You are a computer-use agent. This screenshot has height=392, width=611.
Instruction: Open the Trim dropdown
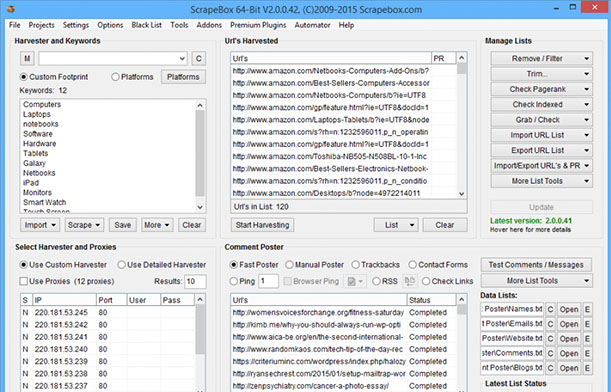(x=542, y=74)
